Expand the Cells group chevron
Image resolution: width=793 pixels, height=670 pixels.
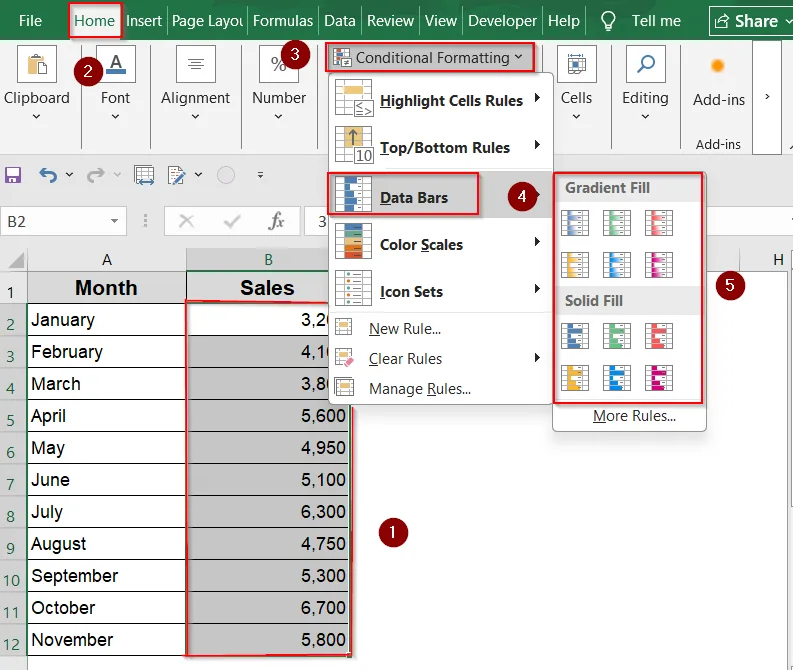[577, 117]
